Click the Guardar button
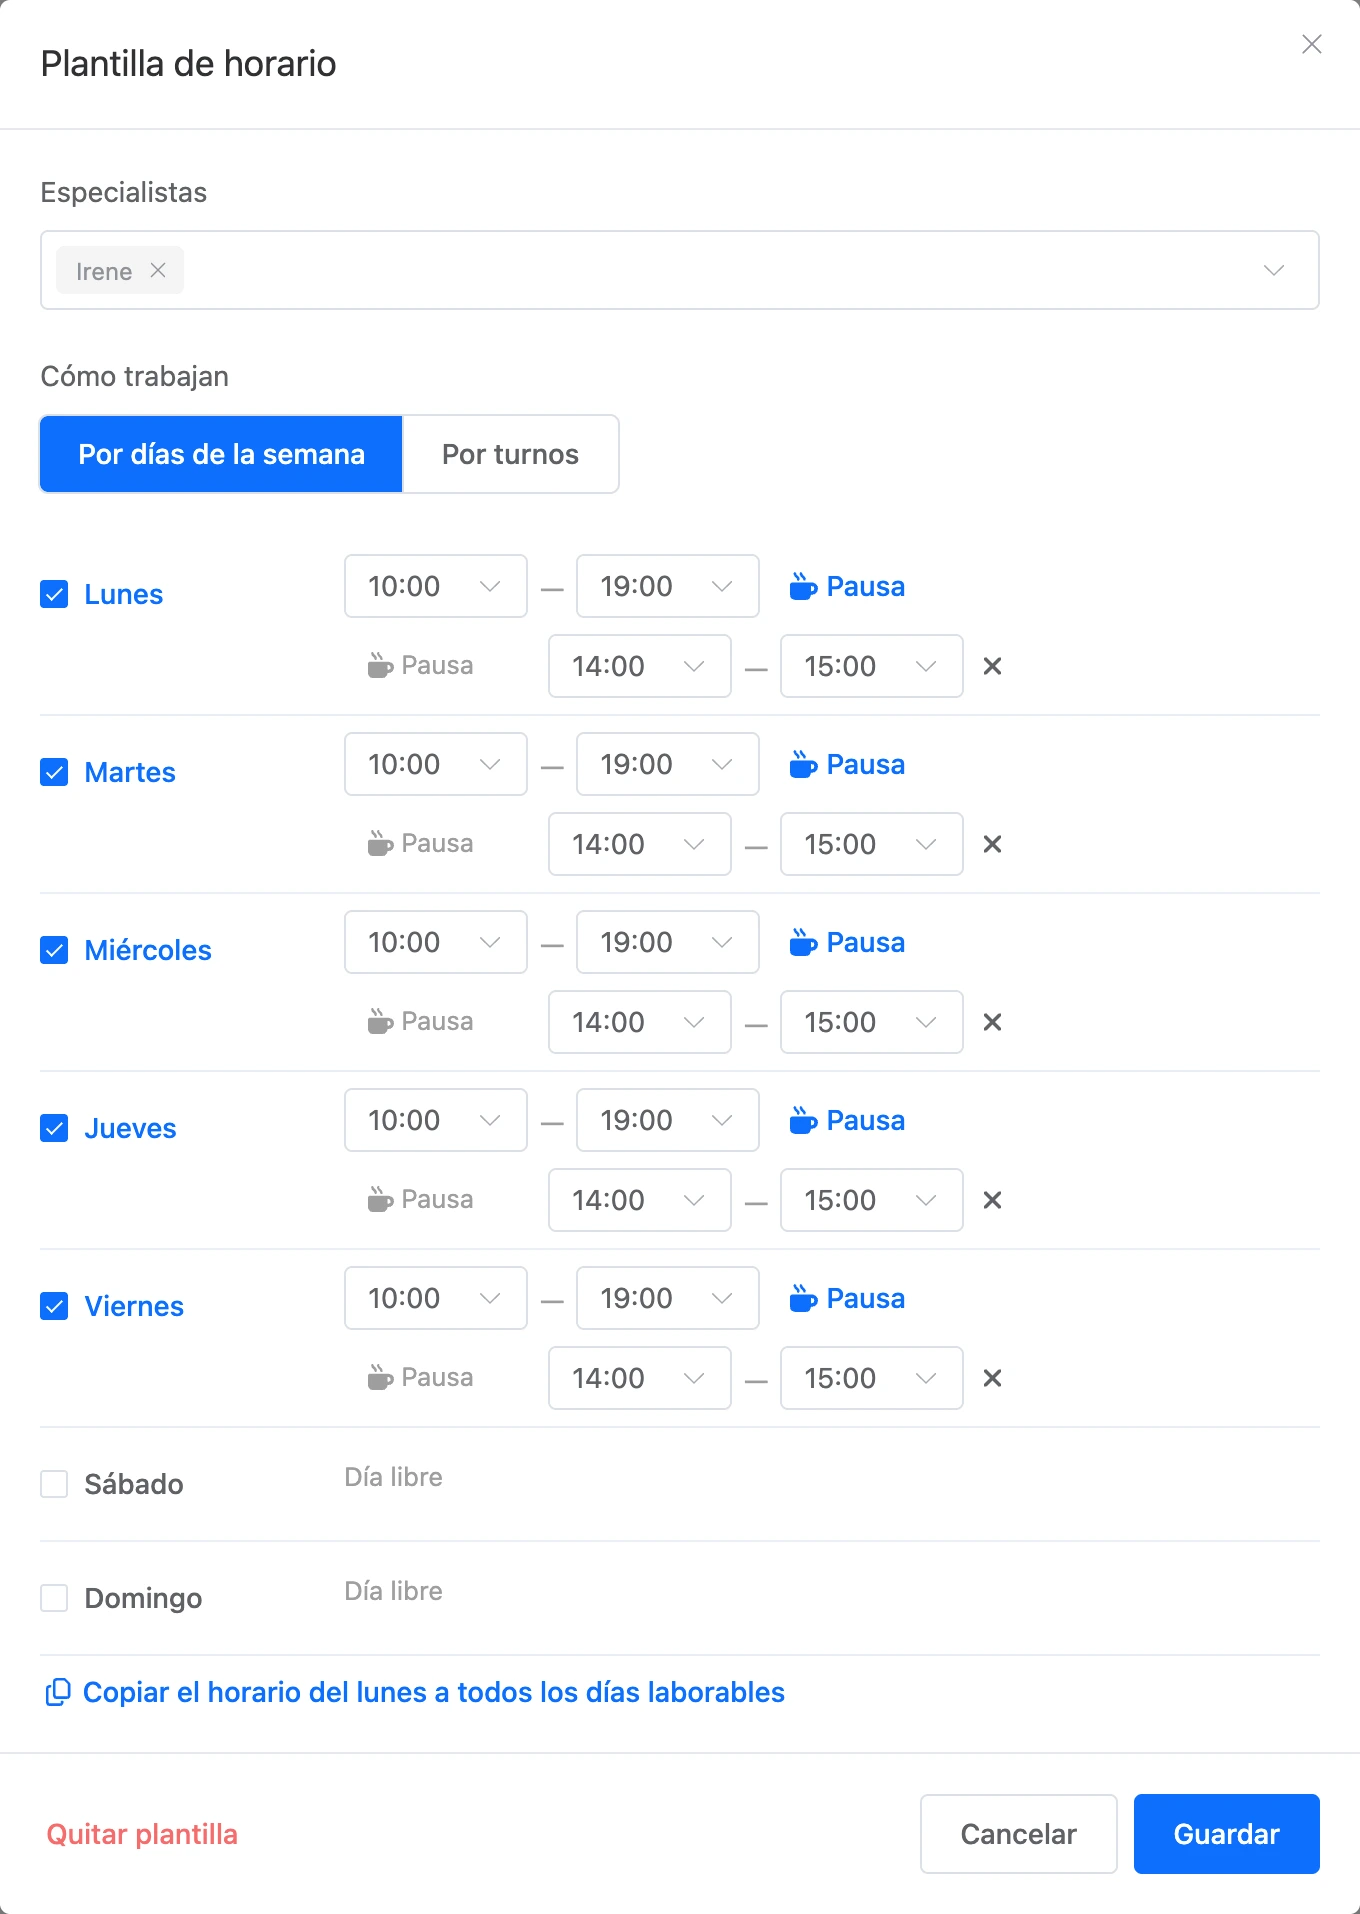 [1227, 1834]
